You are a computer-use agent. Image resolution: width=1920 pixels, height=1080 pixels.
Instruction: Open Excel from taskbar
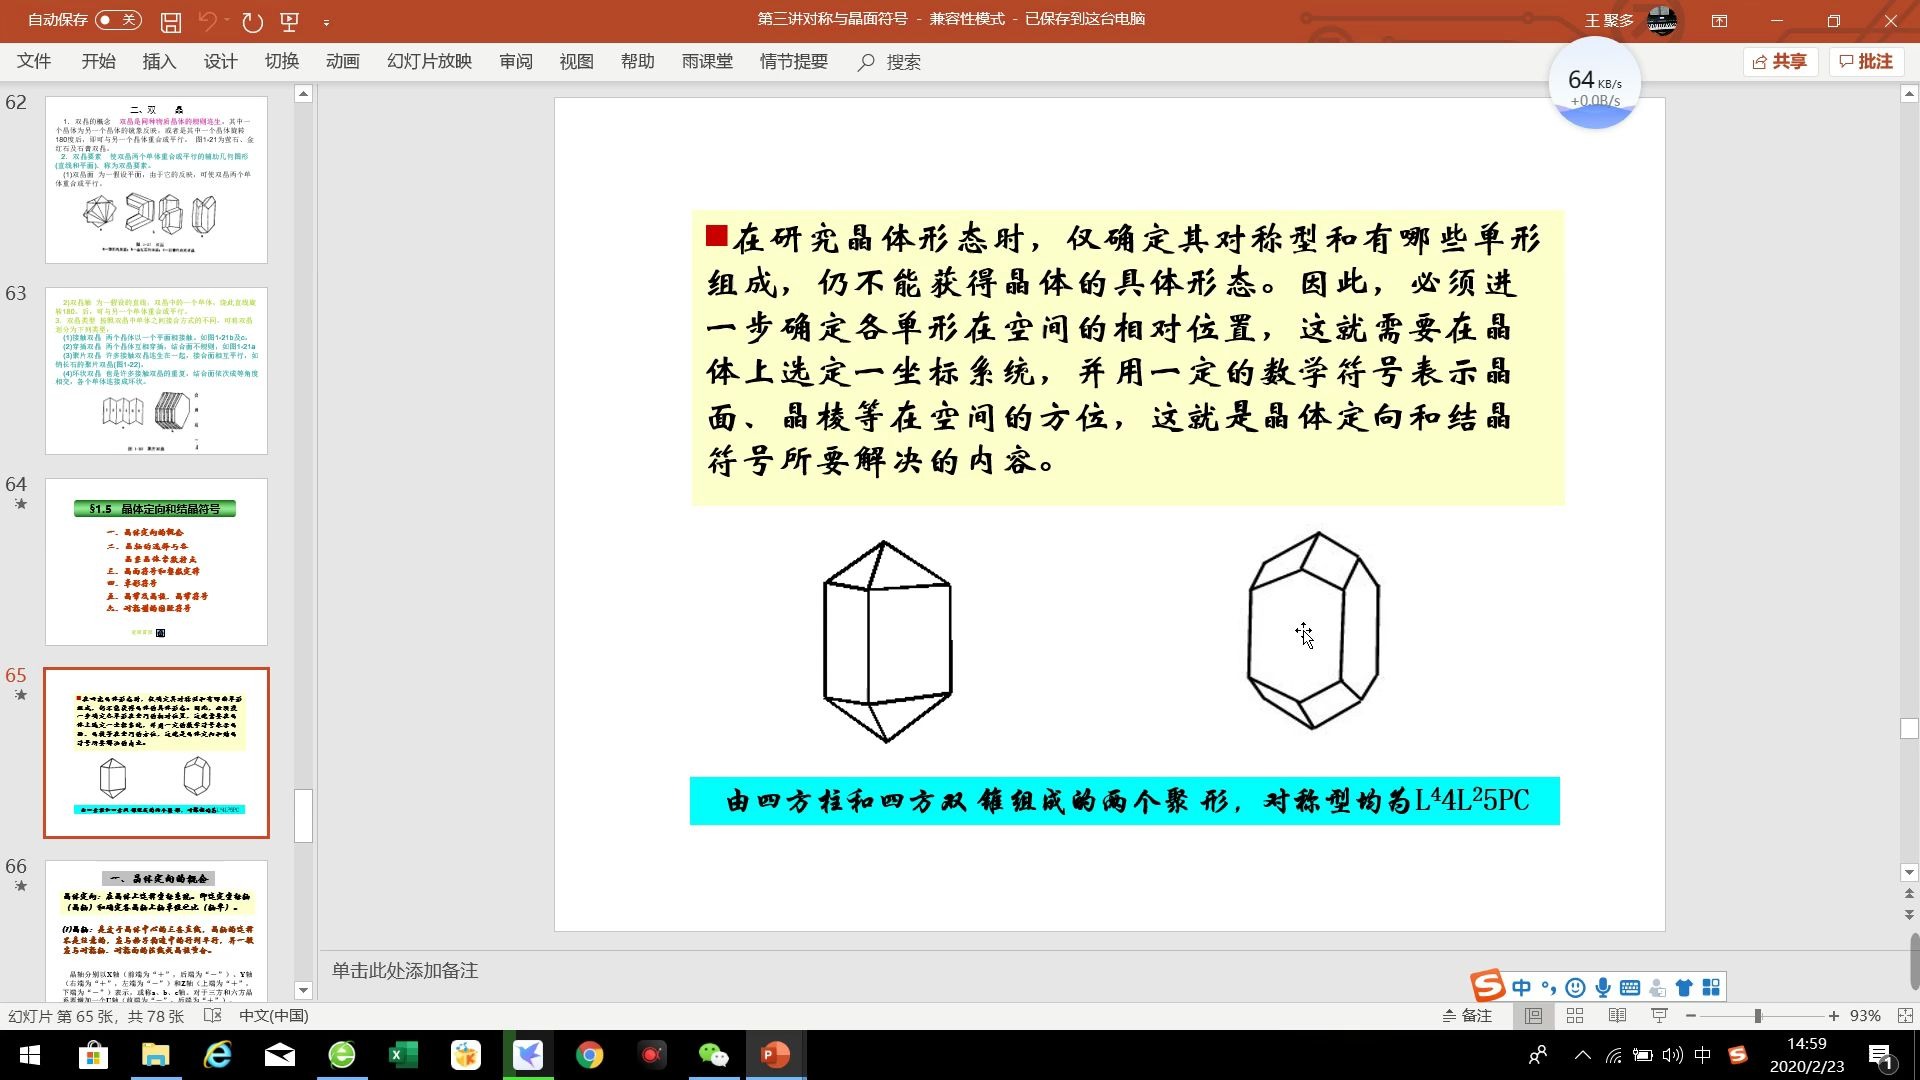(x=403, y=1055)
